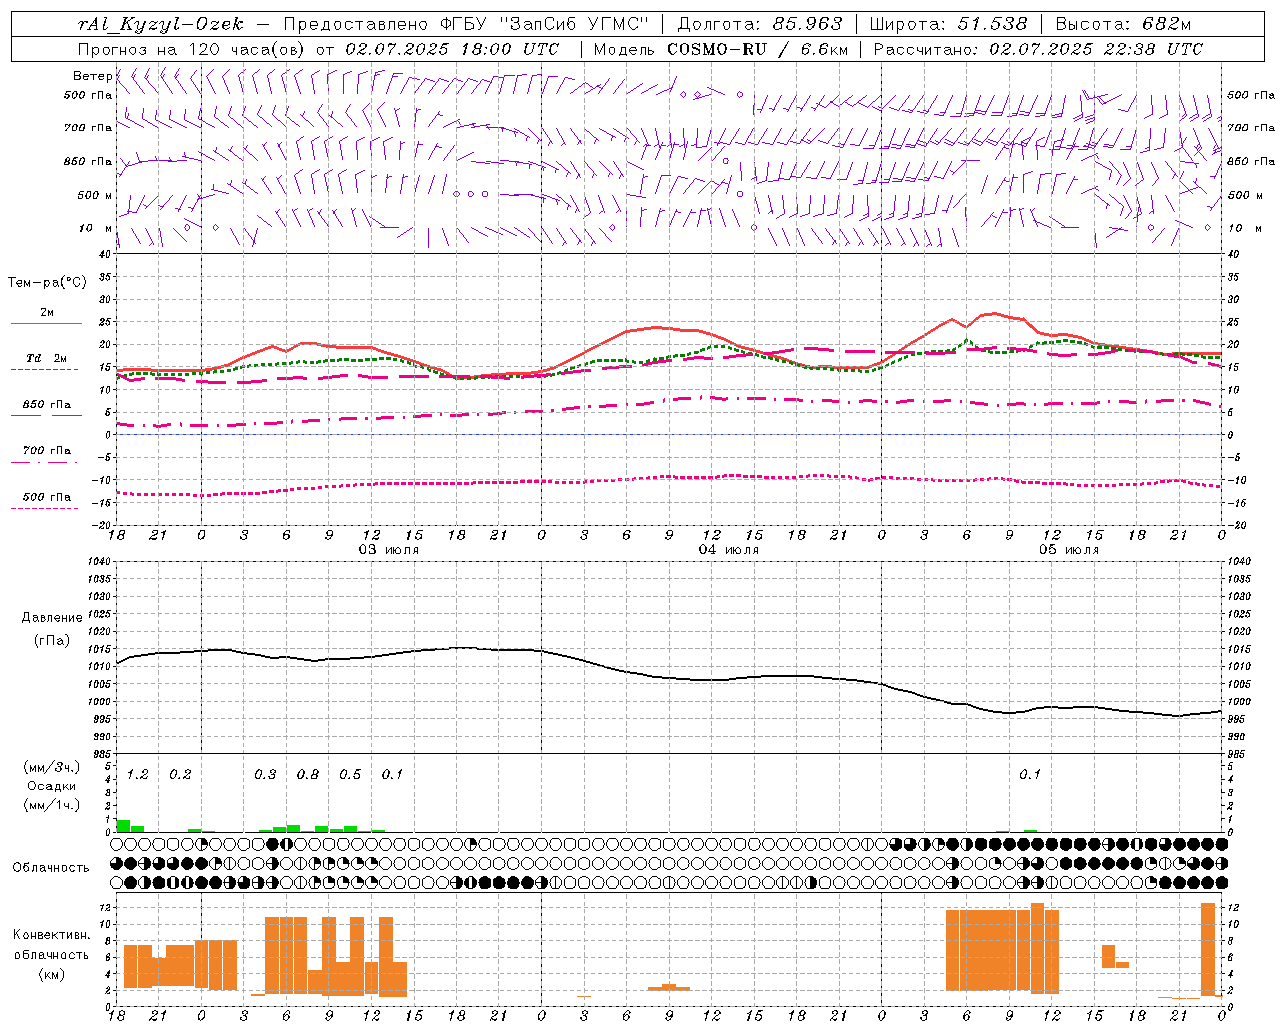Click the 10 м wind level label on left
The height and width of the screenshot is (1024, 1280).
(x=95, y=229)
